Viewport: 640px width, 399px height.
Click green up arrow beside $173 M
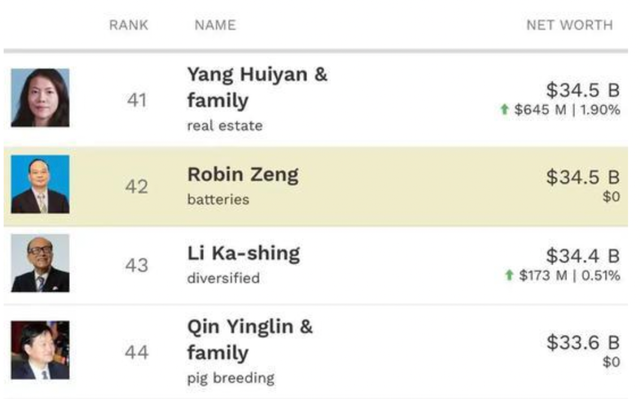click(x=509, y=275)
